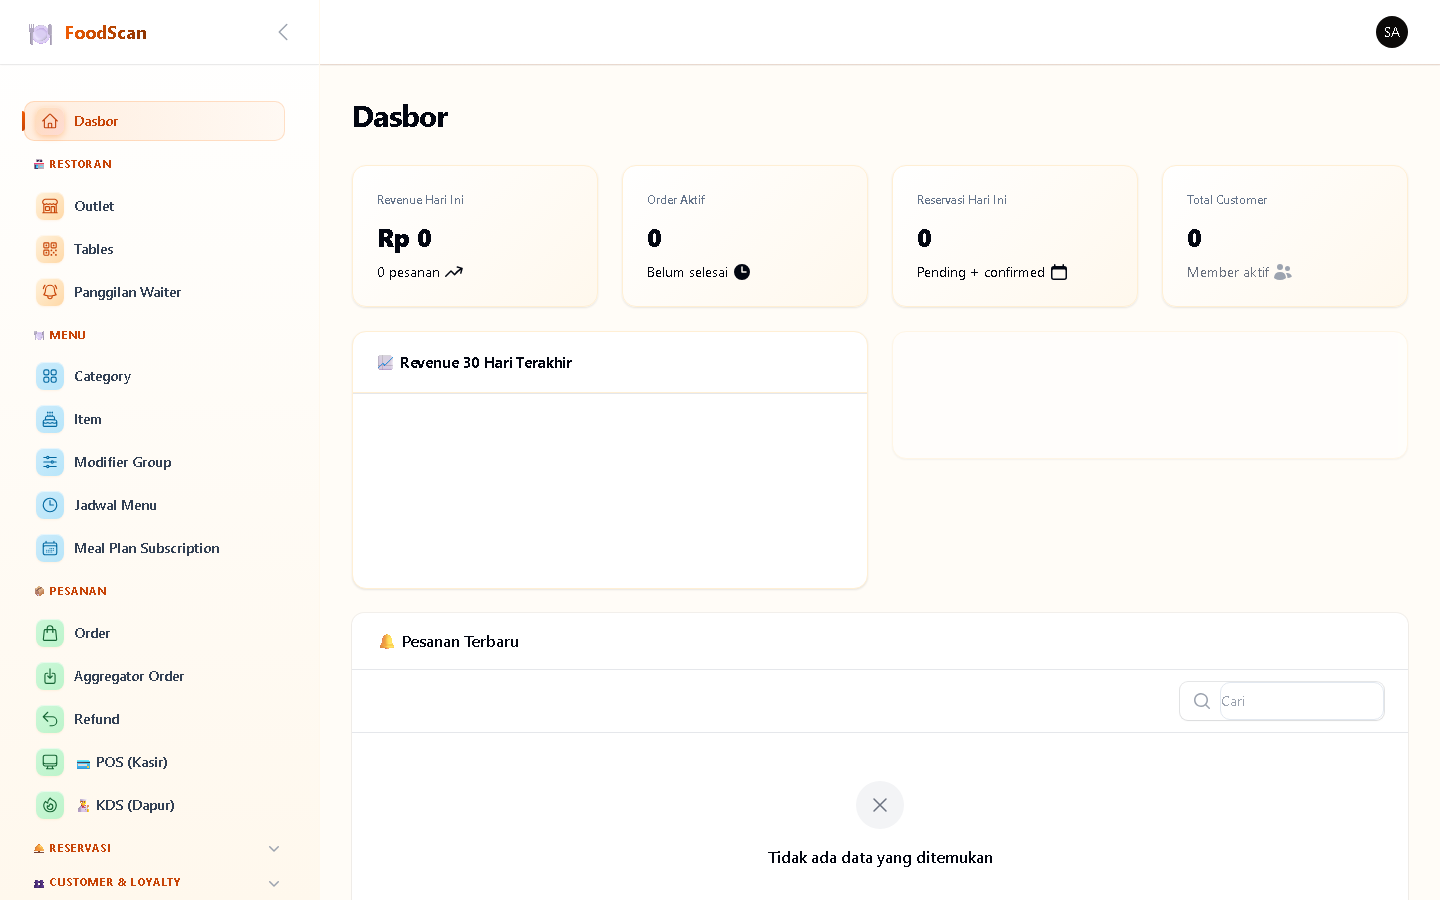Open POS (Kasir)

coord(155,762)
